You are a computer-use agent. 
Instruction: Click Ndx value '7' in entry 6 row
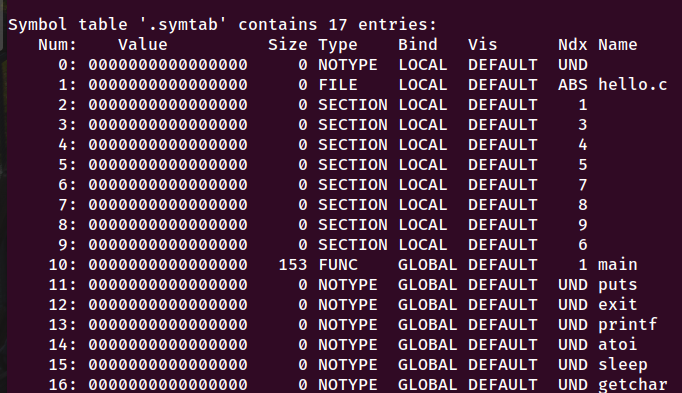583,185
